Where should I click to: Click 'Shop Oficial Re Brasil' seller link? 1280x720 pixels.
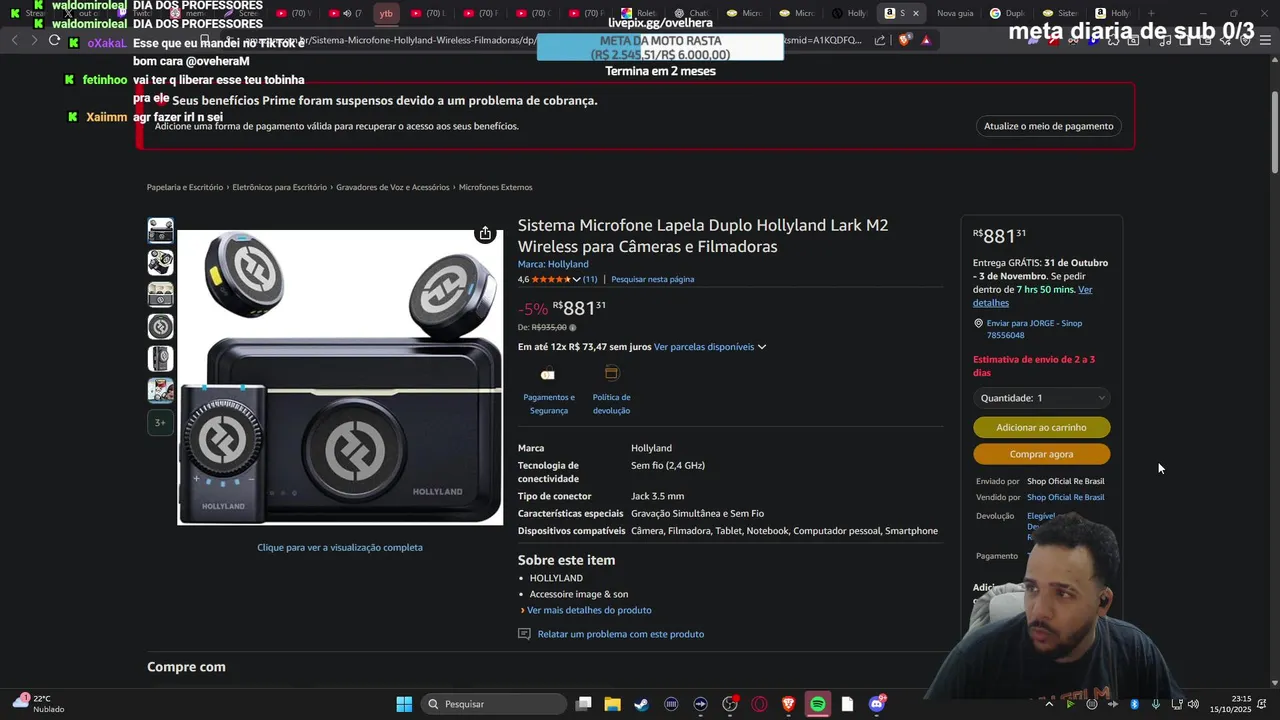tap(1065, 497)
